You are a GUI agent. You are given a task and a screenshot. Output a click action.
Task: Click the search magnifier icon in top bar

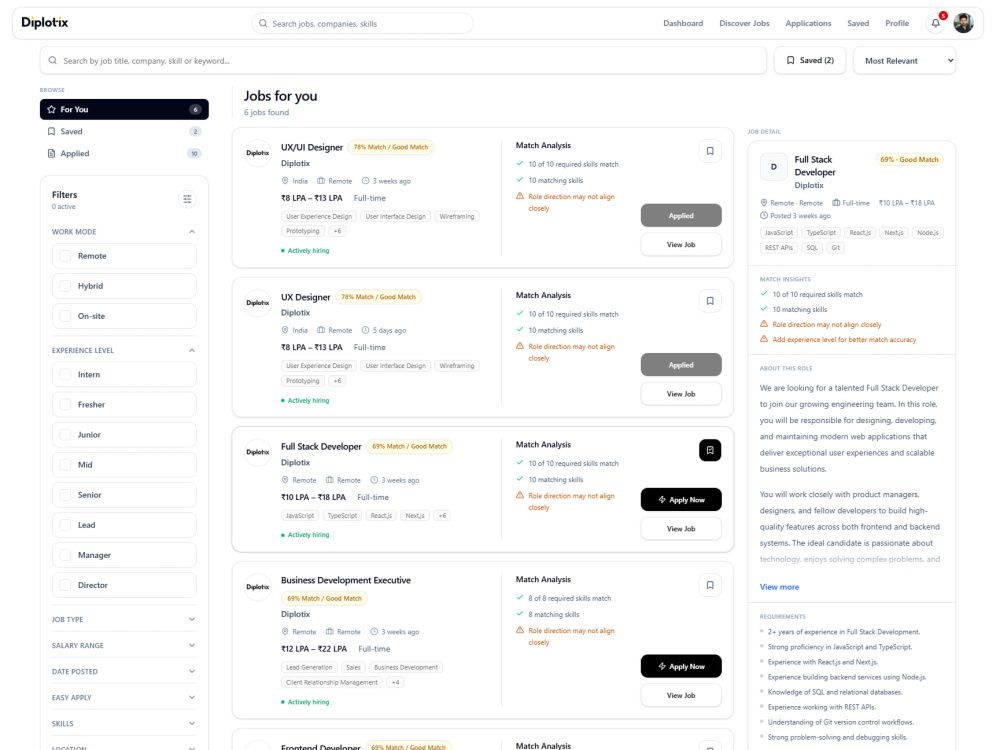tap(263, 24)
